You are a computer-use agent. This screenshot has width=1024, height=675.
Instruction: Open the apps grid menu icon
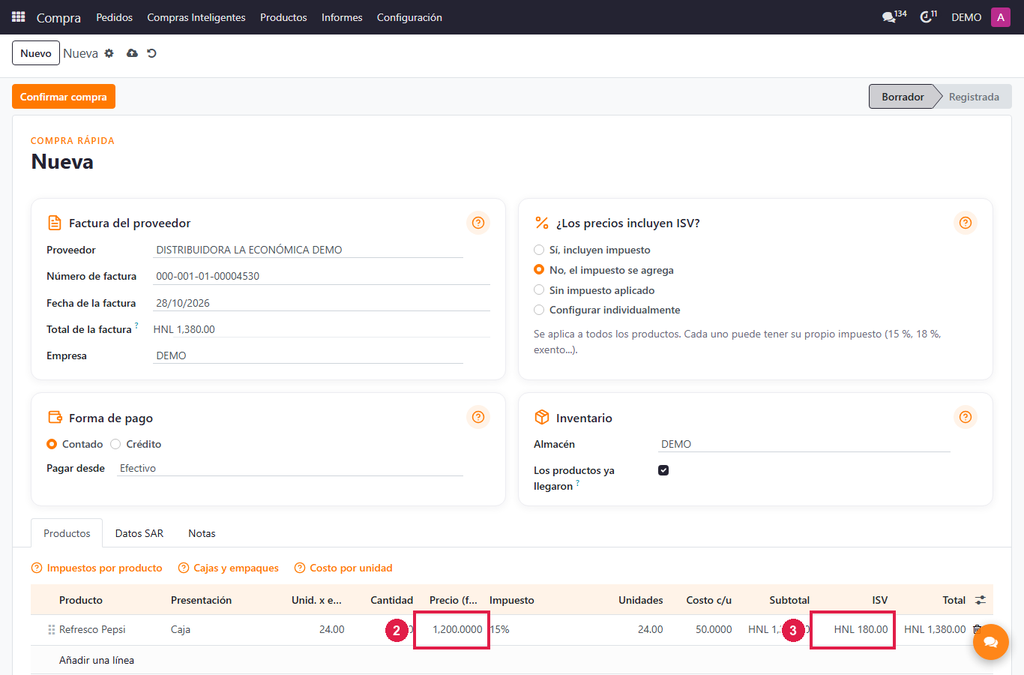[18, 17]
